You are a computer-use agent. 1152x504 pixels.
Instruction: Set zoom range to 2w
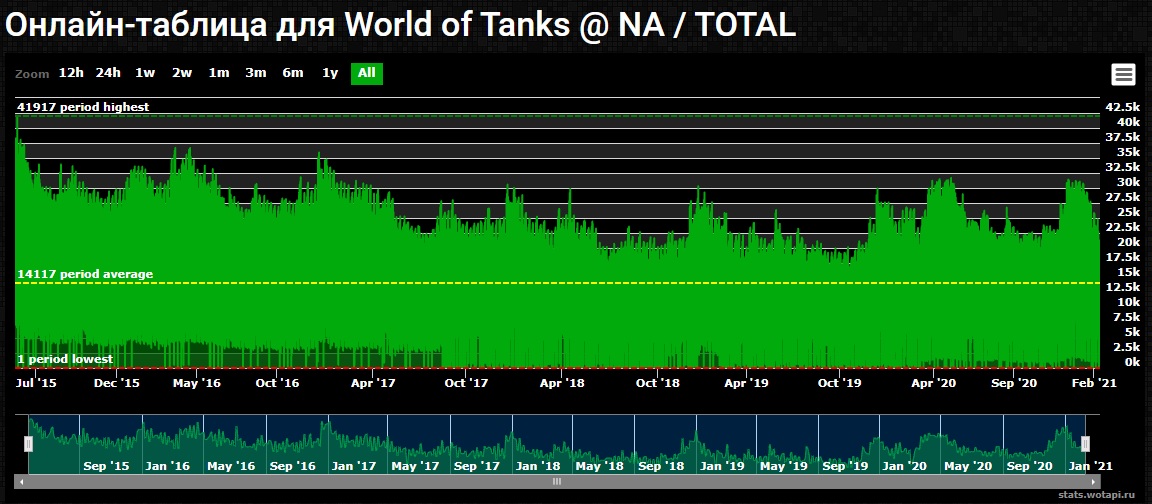pyautogui.click(x=181, y=73)
